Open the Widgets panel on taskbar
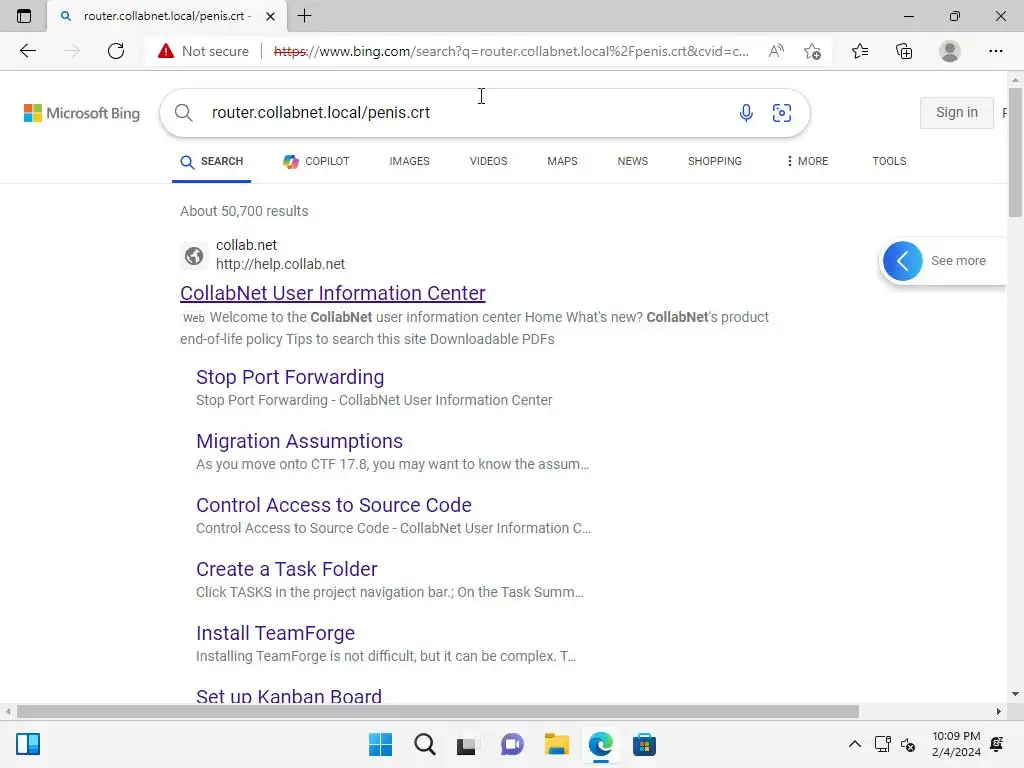The width and height of the screenshot is (1024, 768). (28, 744)
